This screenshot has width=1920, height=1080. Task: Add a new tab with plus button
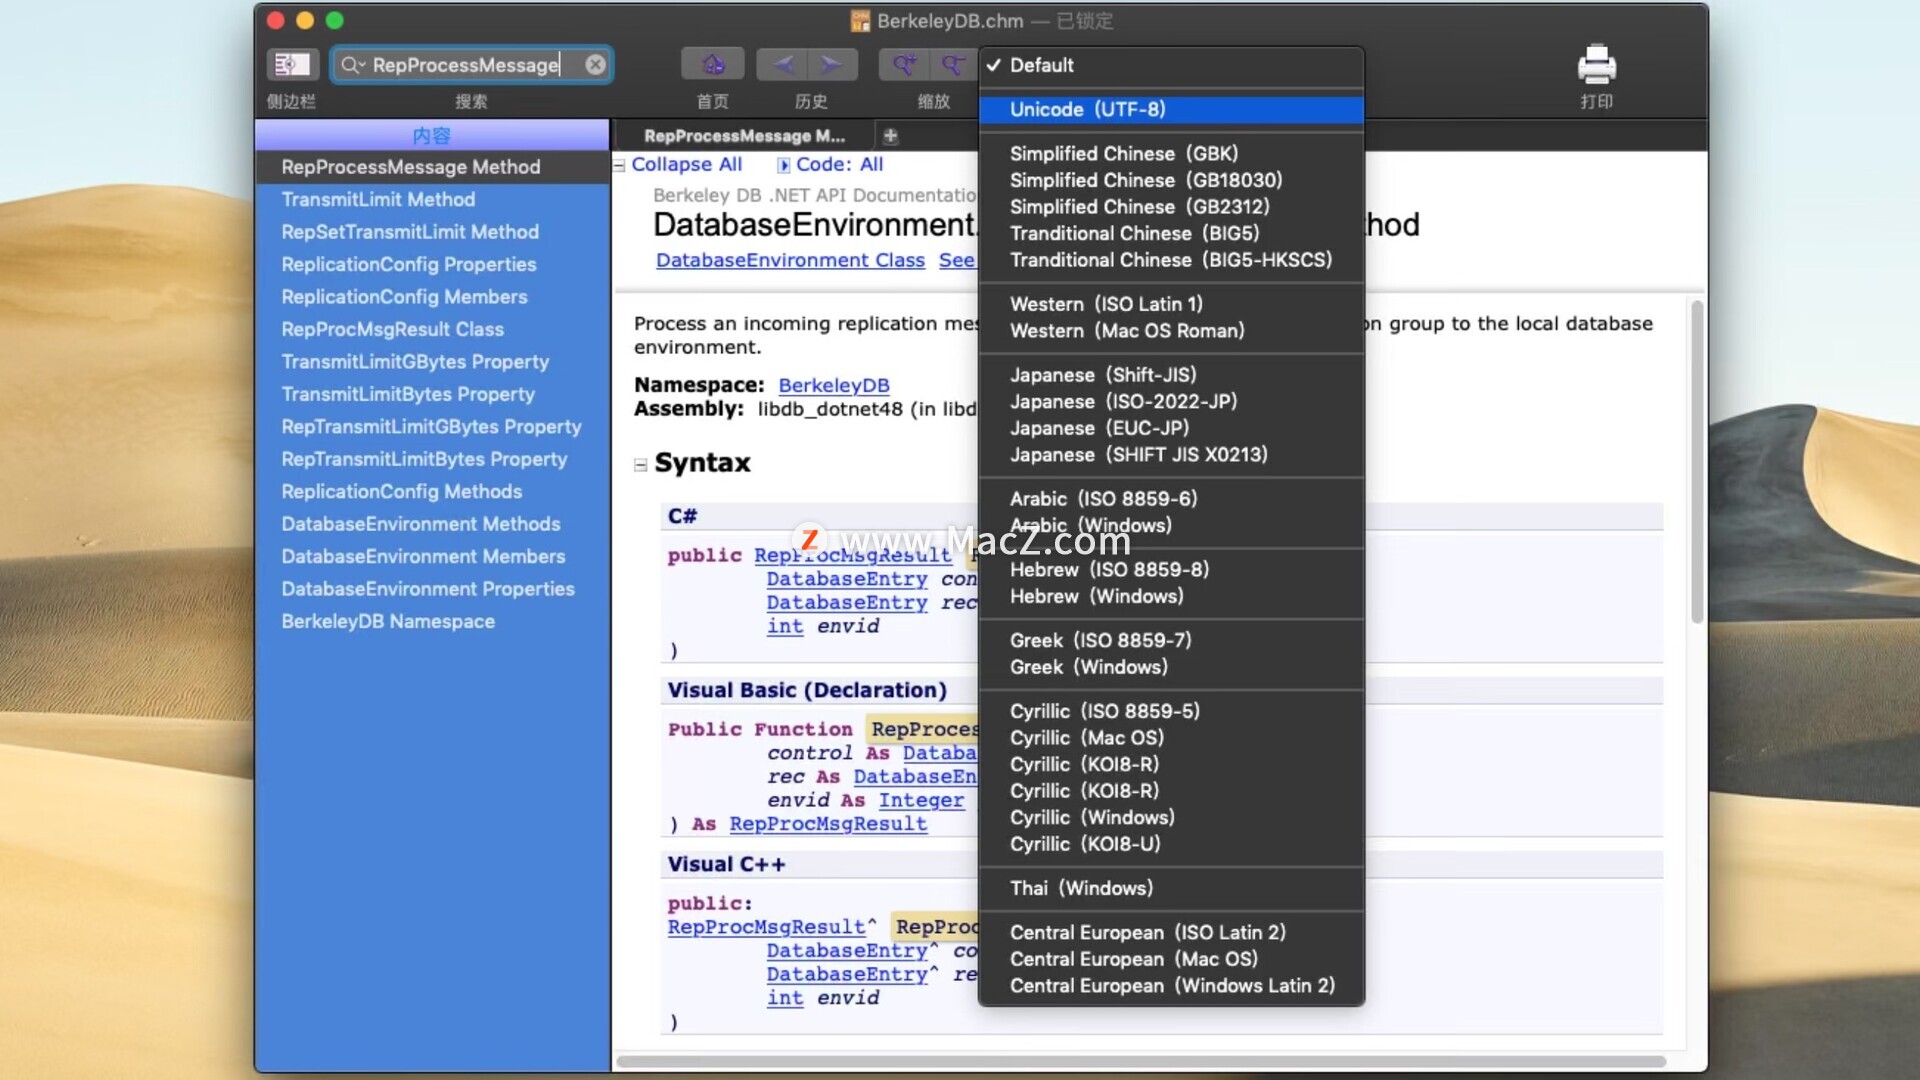pos(890,135)
